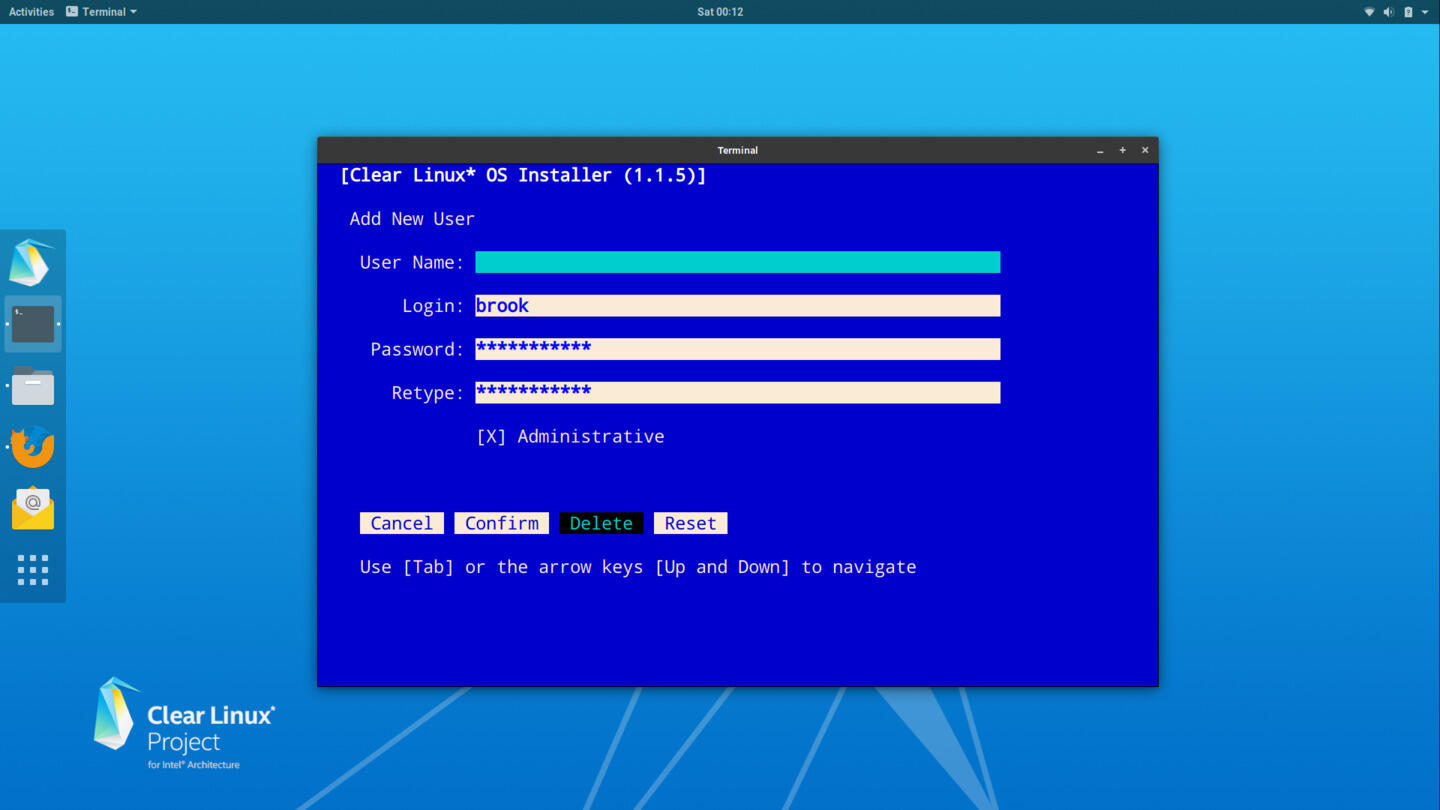Maximize the Terminal window
Viewport: 1440px width, 810px height.
tap(1122, 150)
